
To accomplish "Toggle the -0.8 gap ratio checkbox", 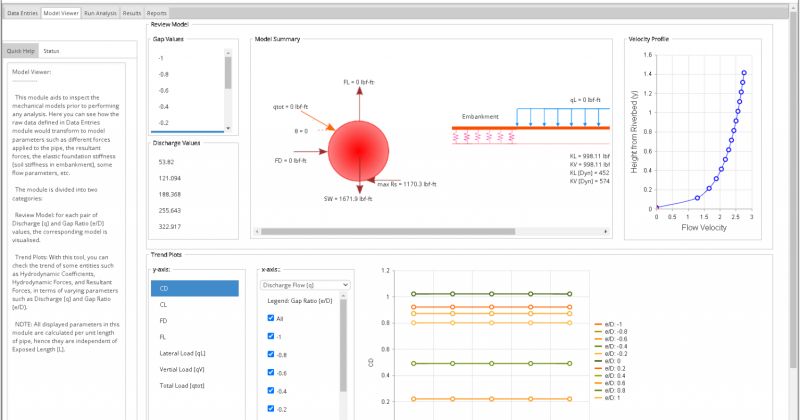I will [271, 354].
